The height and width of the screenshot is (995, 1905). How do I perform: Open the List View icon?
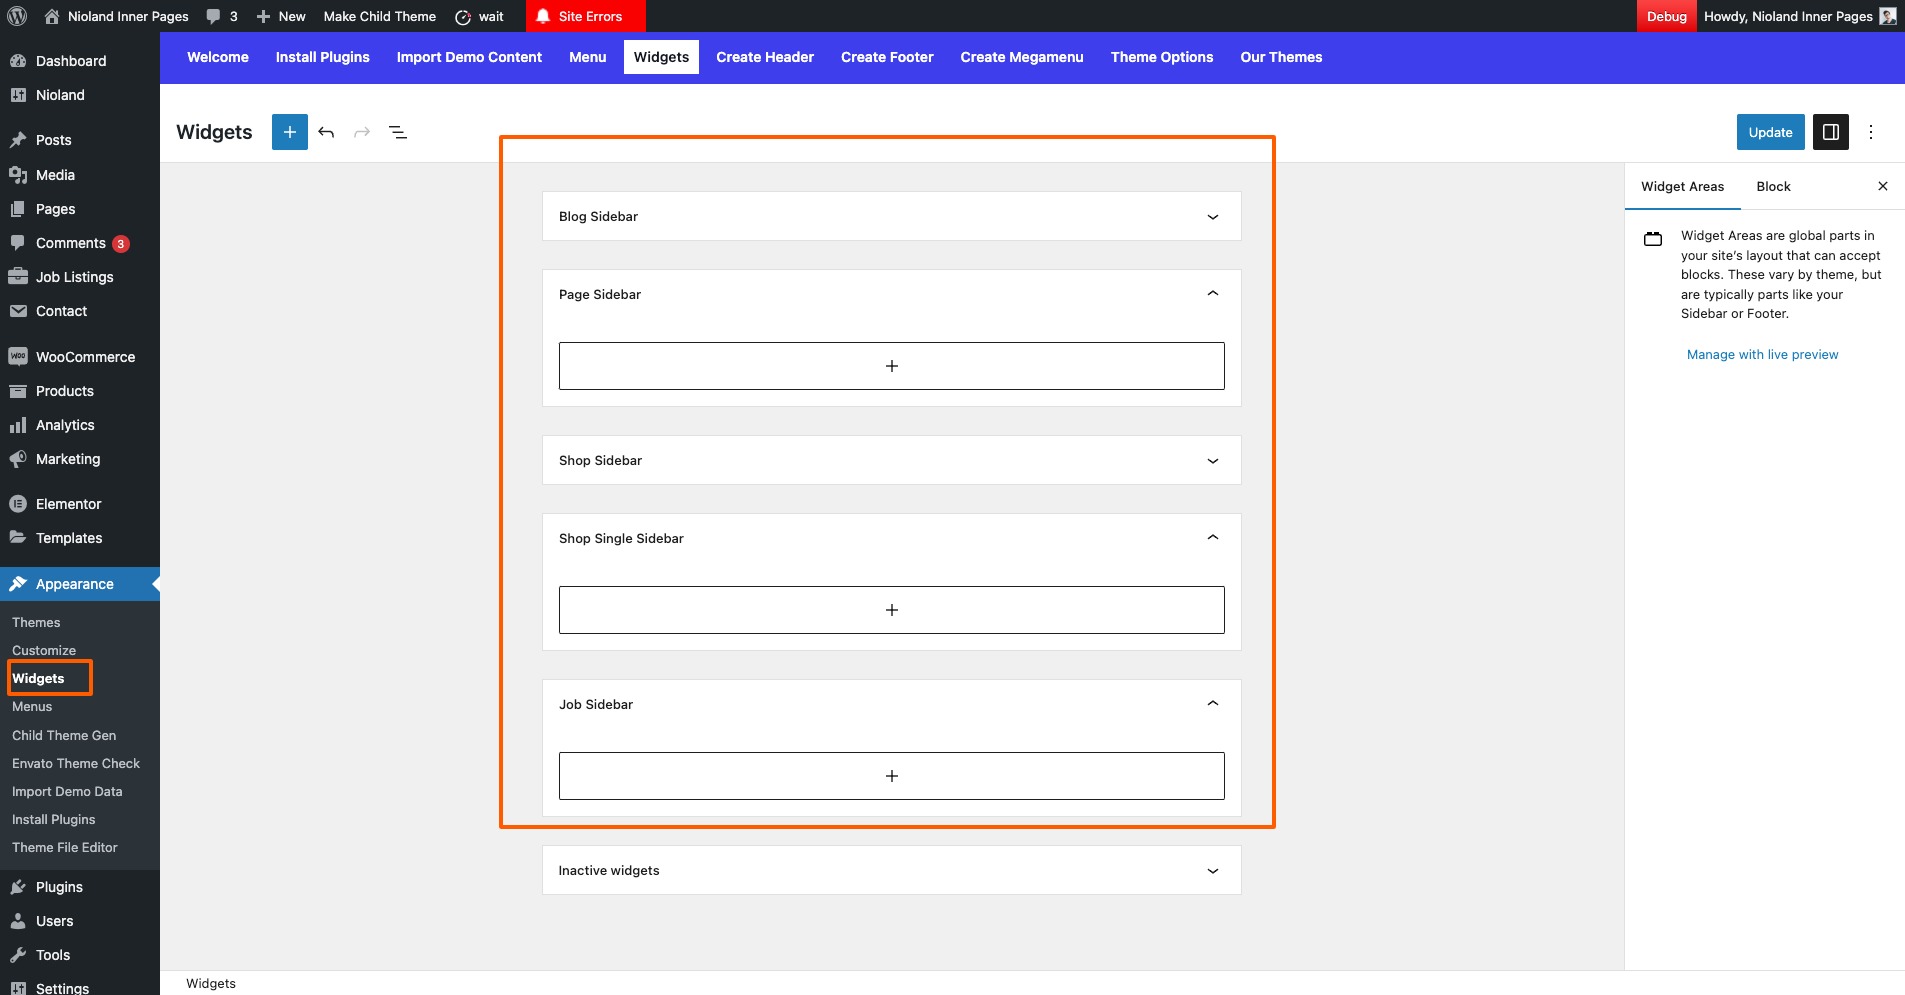398,132
